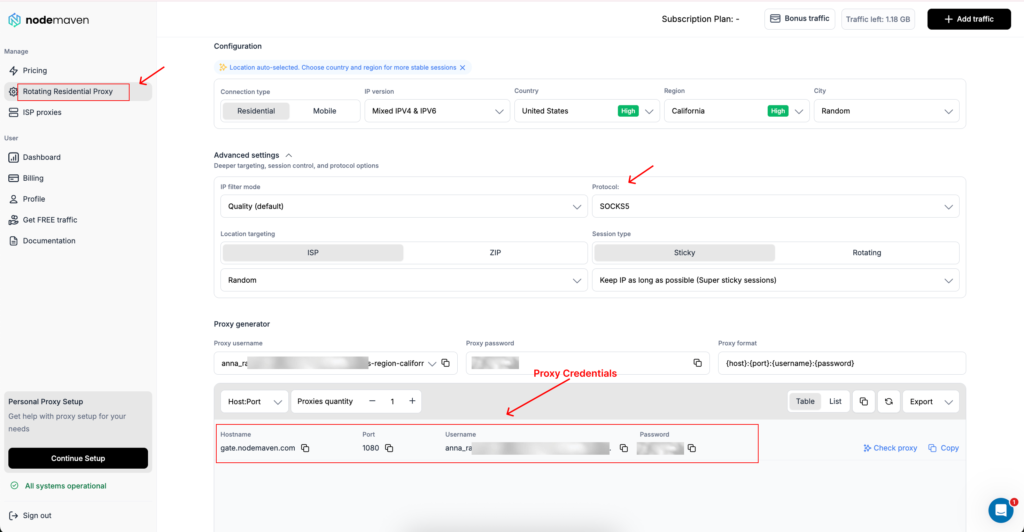Decrease proxies quantity with minus

372,401
